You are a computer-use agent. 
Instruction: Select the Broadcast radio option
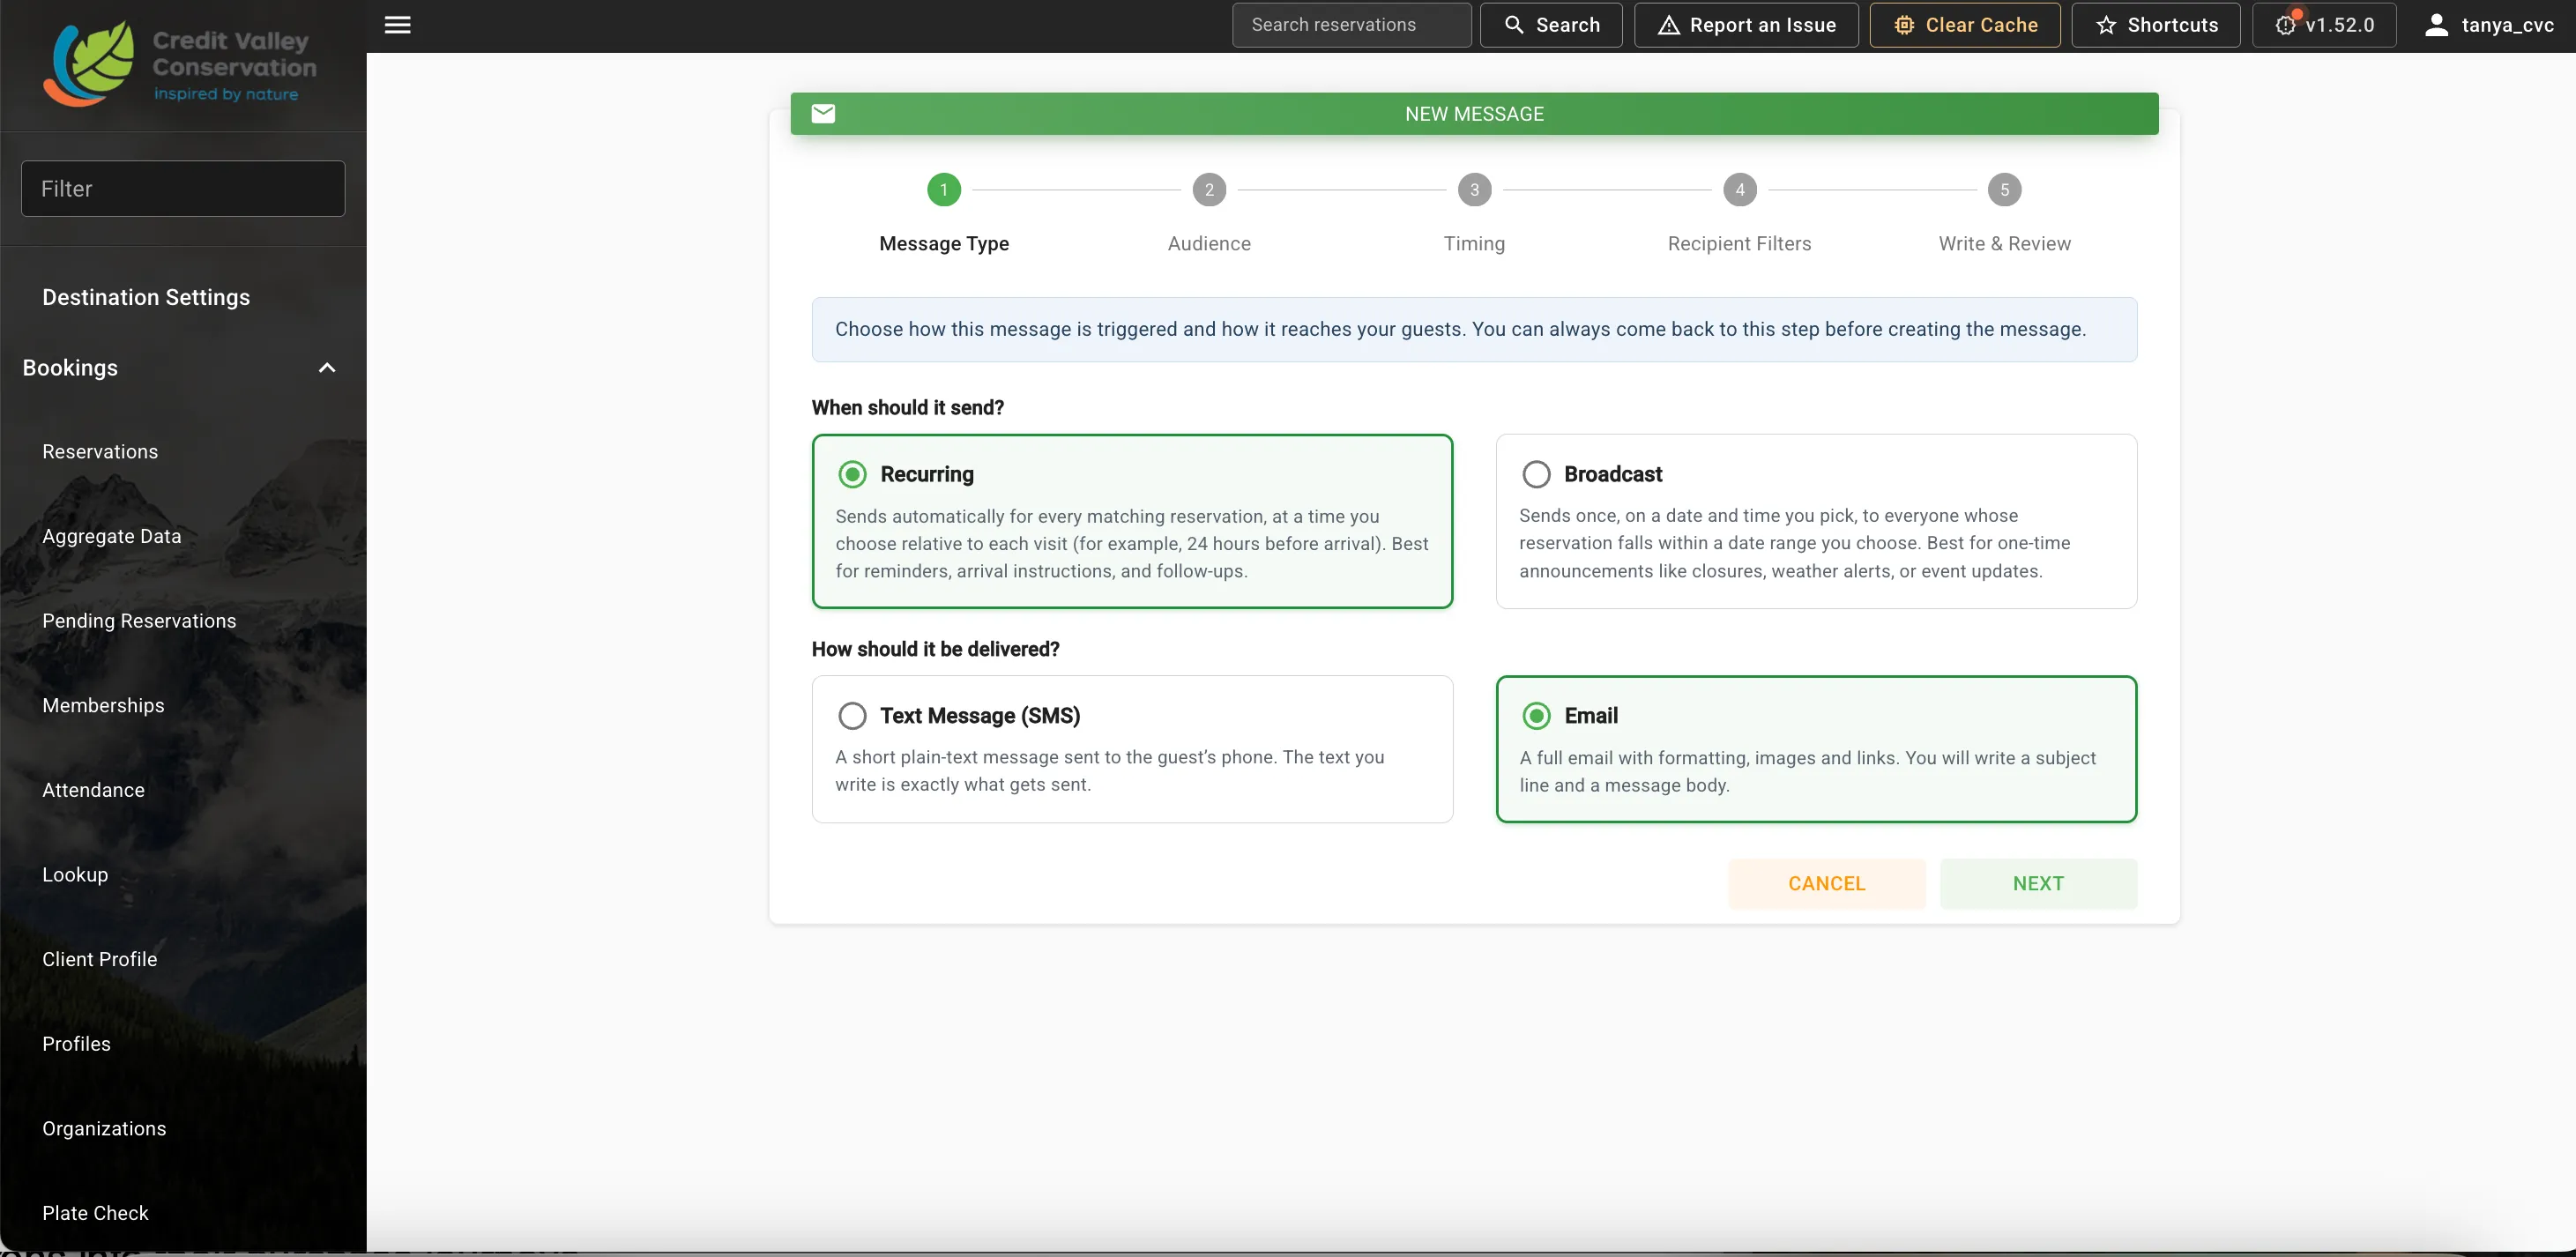(1536, 474)
